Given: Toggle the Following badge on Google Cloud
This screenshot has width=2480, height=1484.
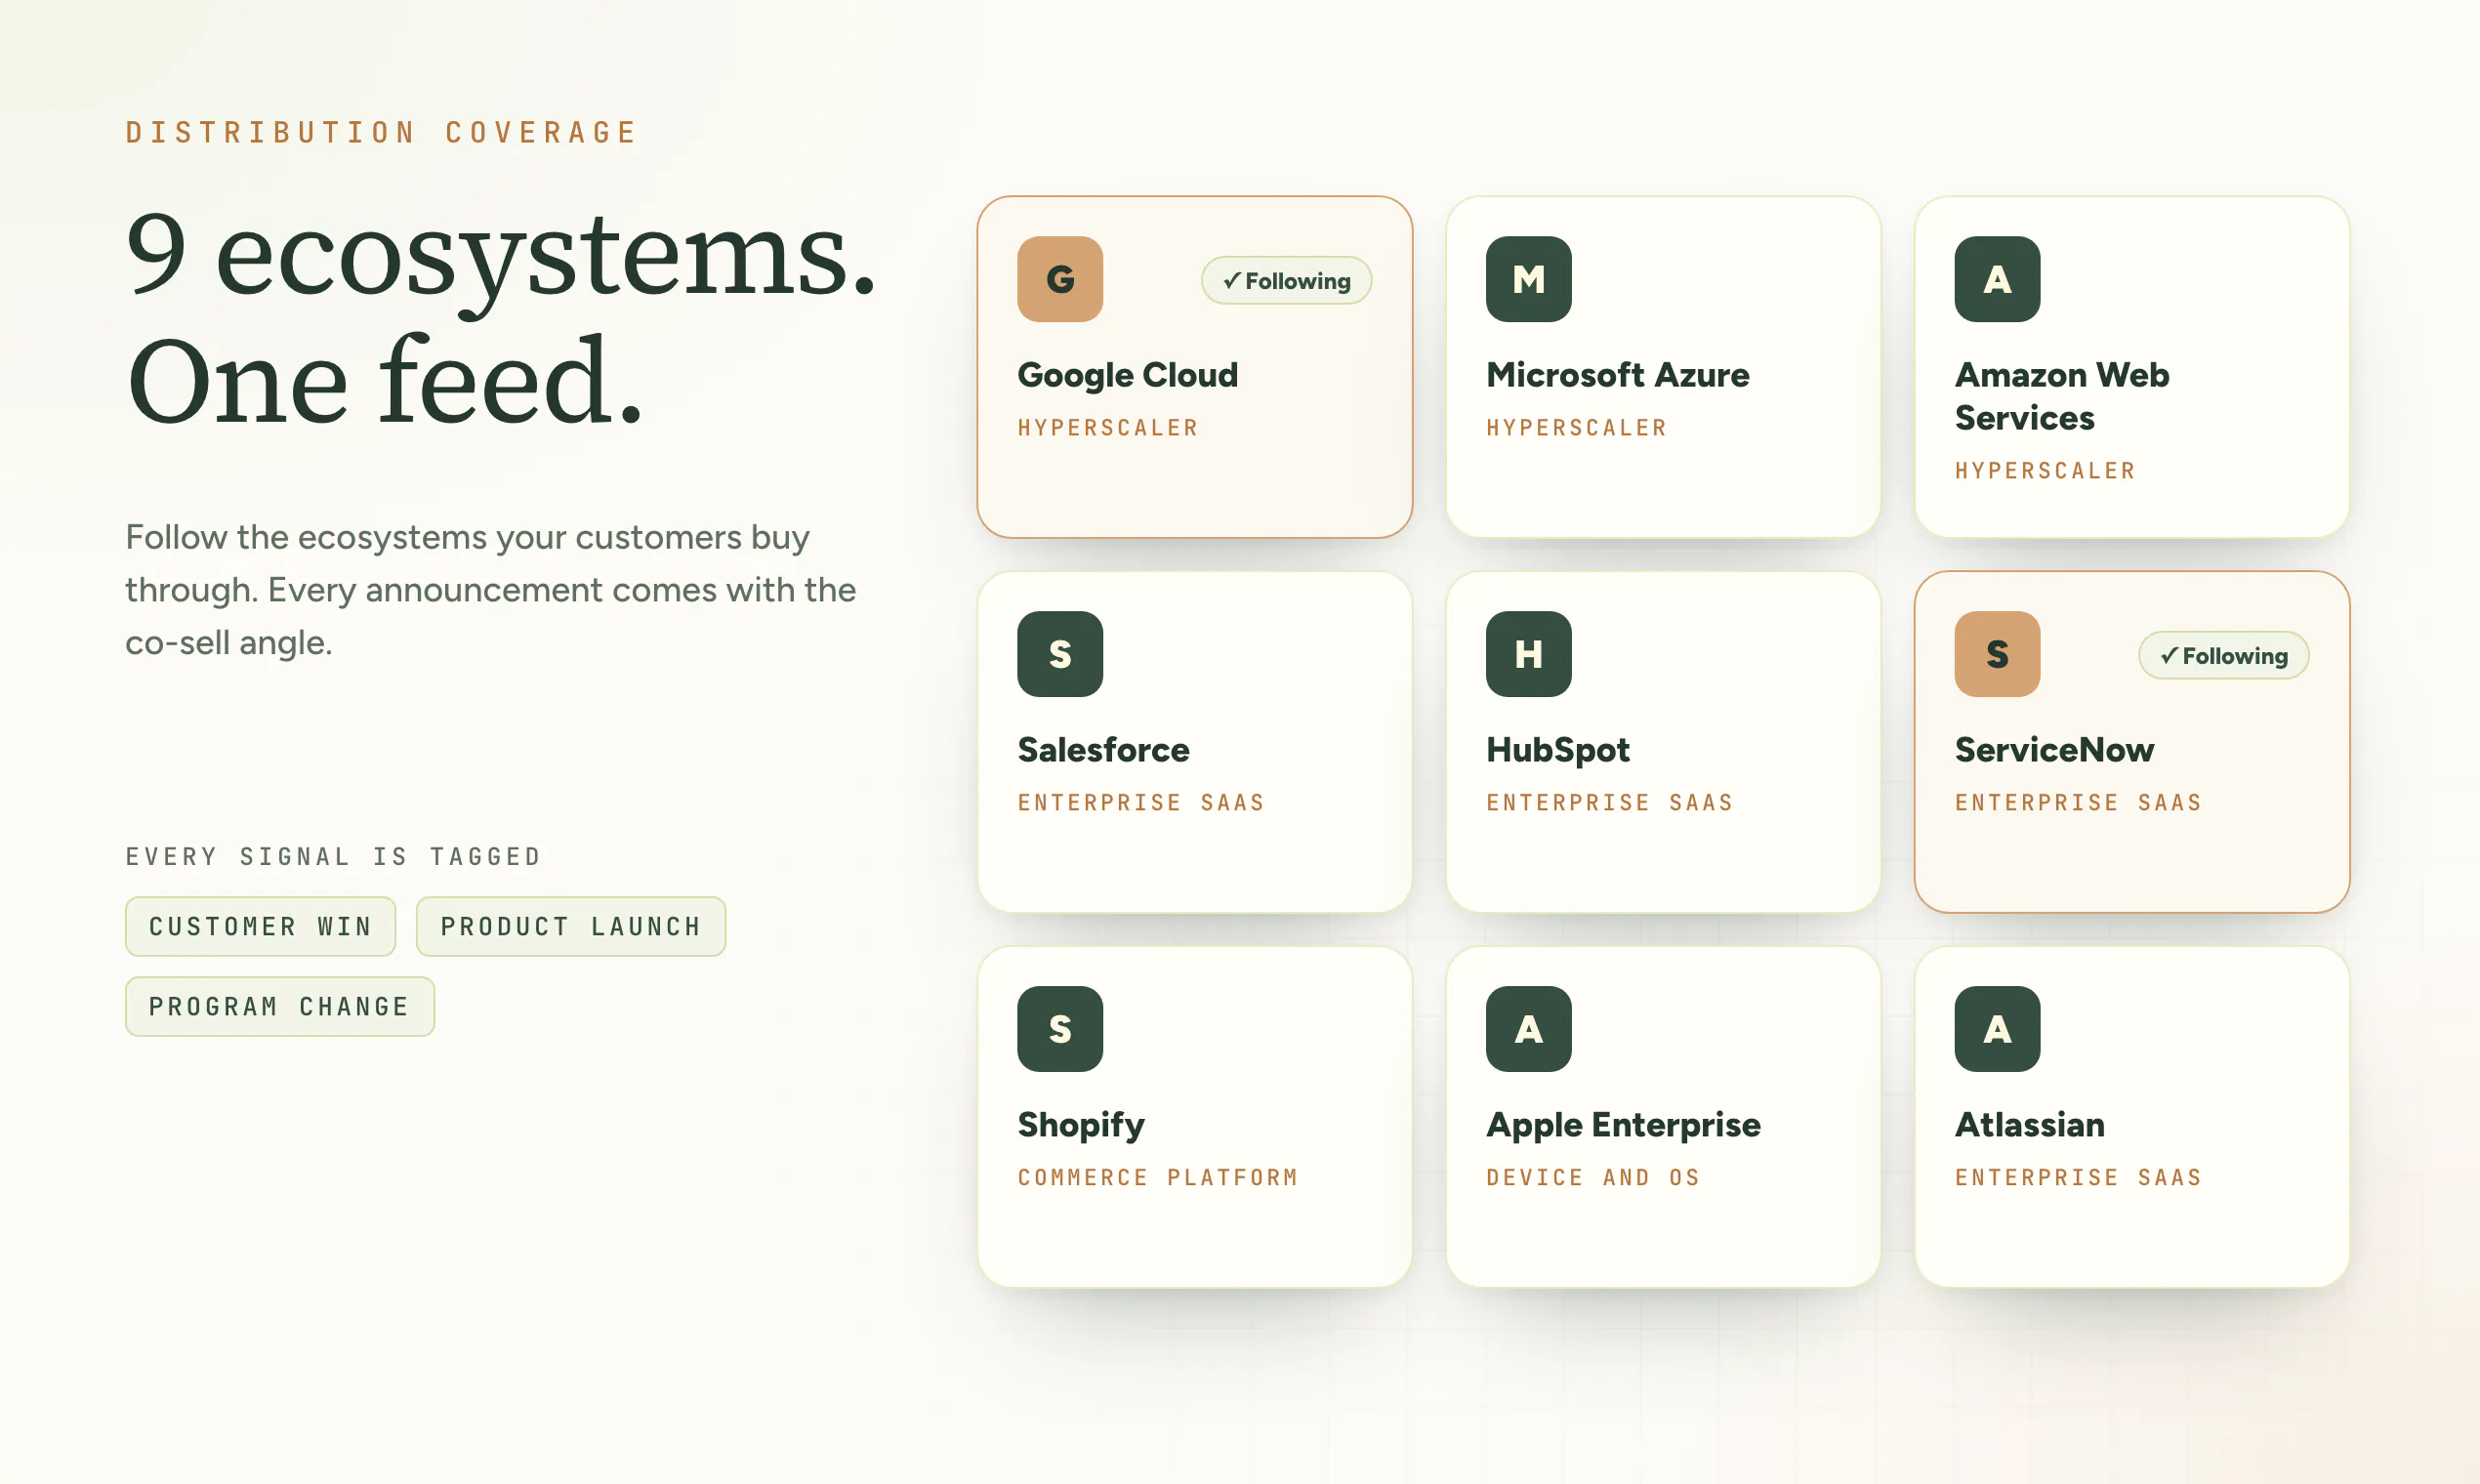Looking at the screenshot, I should (1286, 281).
